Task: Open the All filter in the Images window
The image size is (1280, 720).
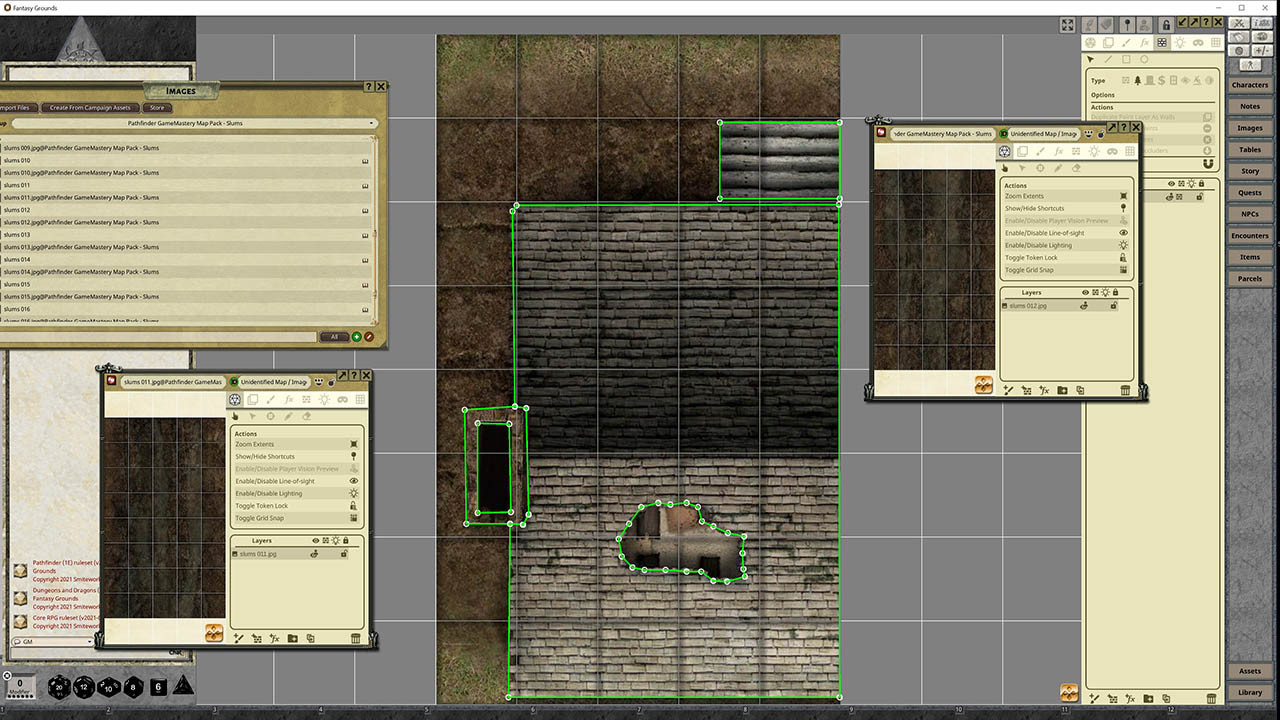Action: tap(334, 337)
